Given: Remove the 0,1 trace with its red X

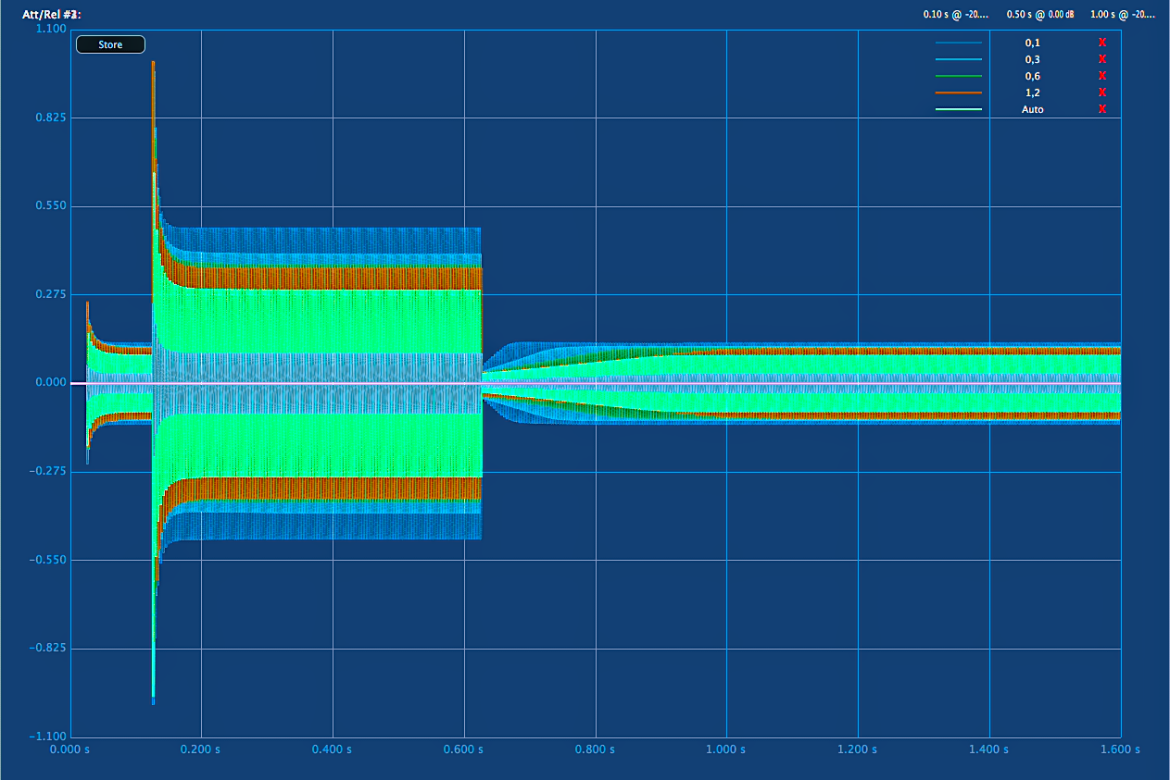Looking at the screenshot, I should tap(1102, 43).
